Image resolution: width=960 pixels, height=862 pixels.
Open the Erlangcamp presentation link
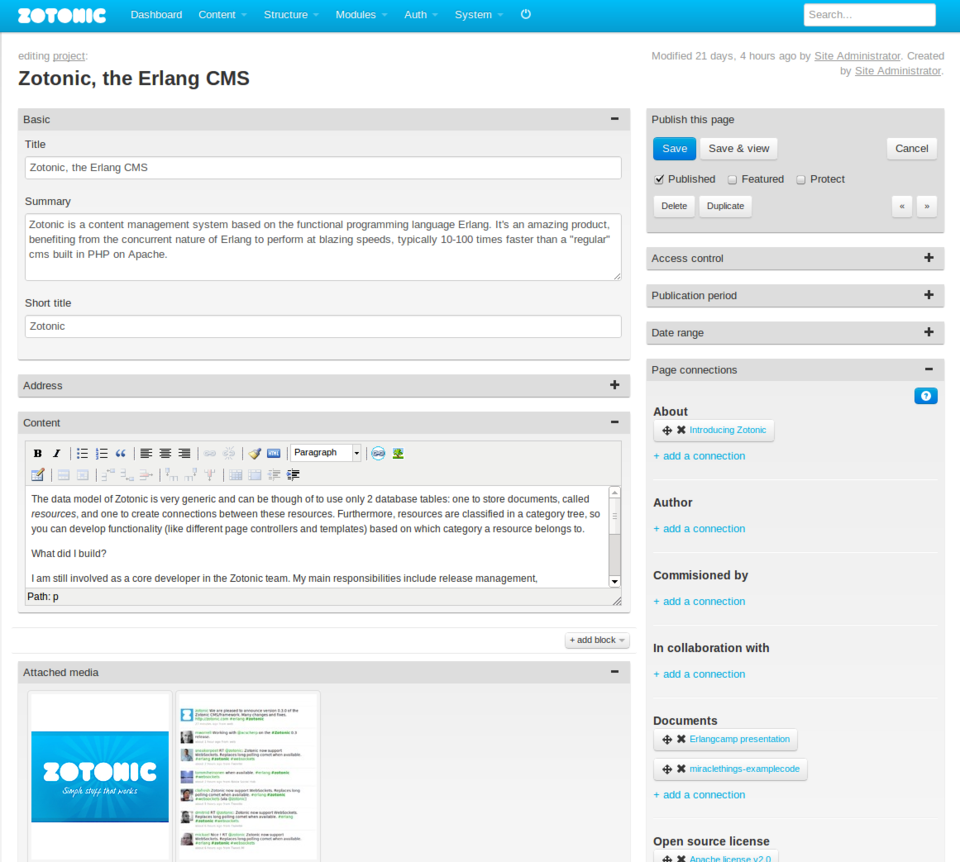(740, 739)
